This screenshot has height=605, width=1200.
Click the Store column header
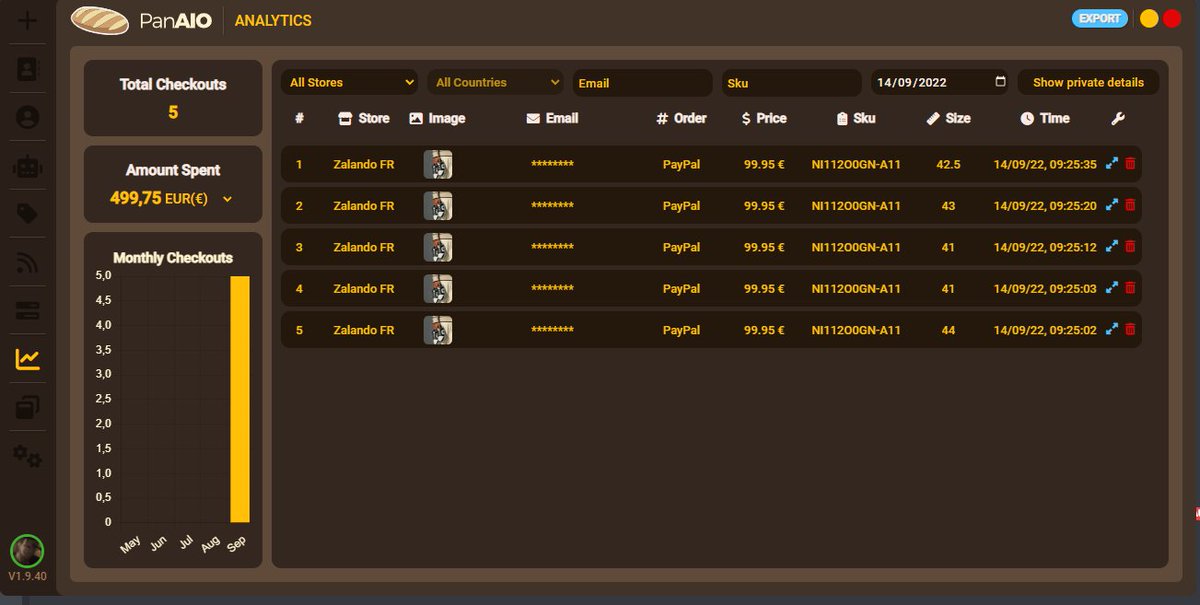tap(364, 118)
